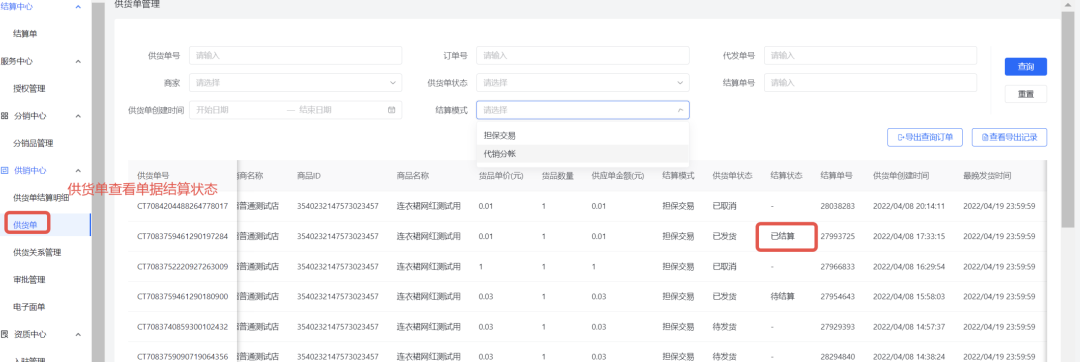The image size is (1080, 362).
Task: Click the 已结算 status cell
Action: (782, 236)
